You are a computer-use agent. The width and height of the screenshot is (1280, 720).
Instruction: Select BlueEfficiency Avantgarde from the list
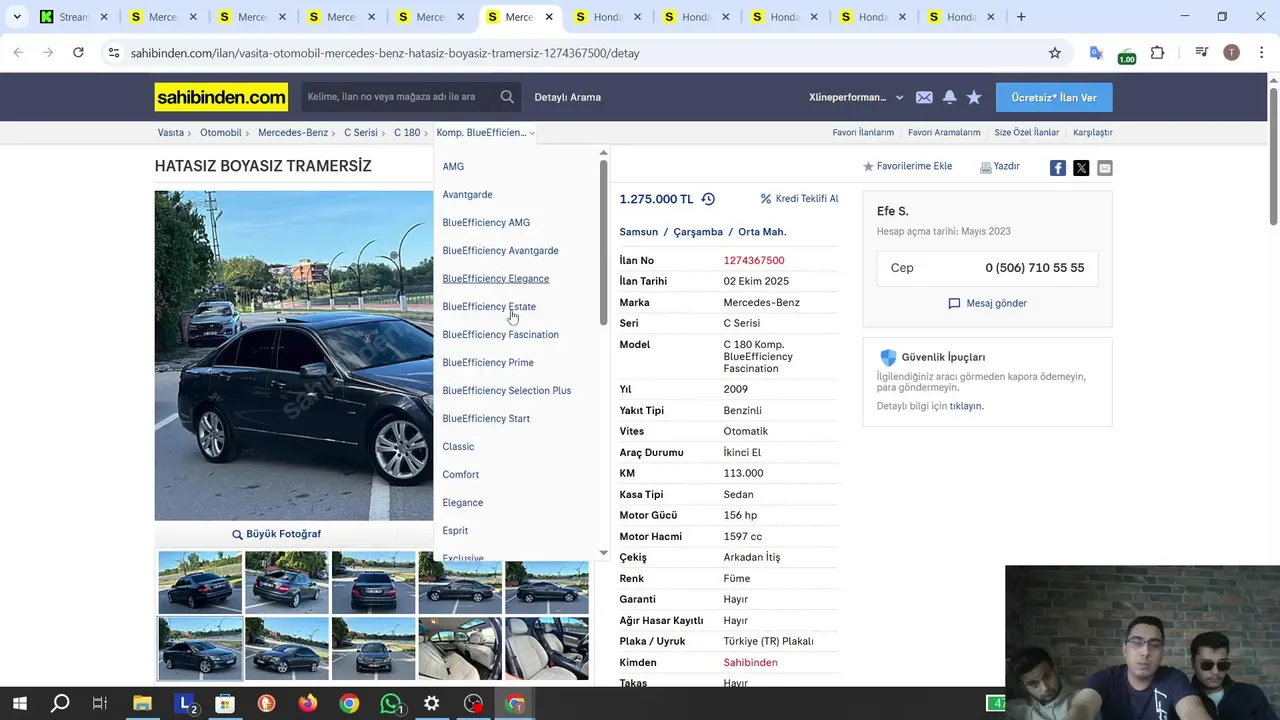click(x=500, y=251)
